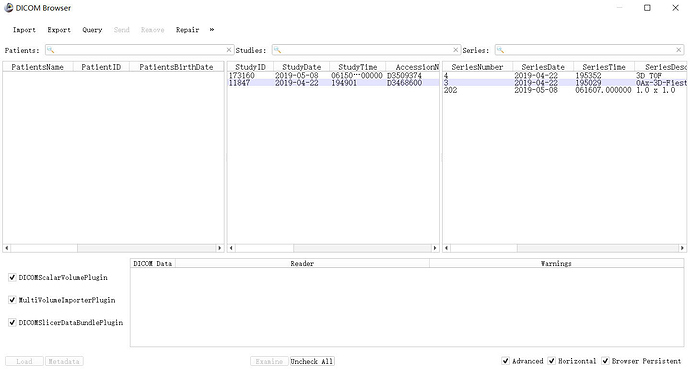
Task: Disable the MultiVolumeImporterPlugin checkbox
Action: [x=12, y=300]
